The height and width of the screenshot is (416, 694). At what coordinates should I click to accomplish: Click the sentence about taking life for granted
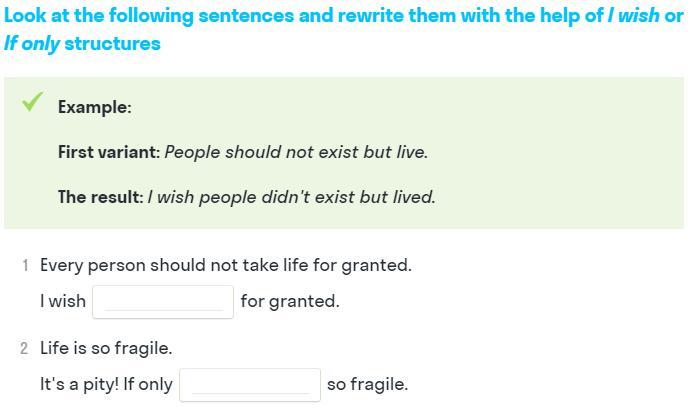pyautogui.click(x=226, y=265)
